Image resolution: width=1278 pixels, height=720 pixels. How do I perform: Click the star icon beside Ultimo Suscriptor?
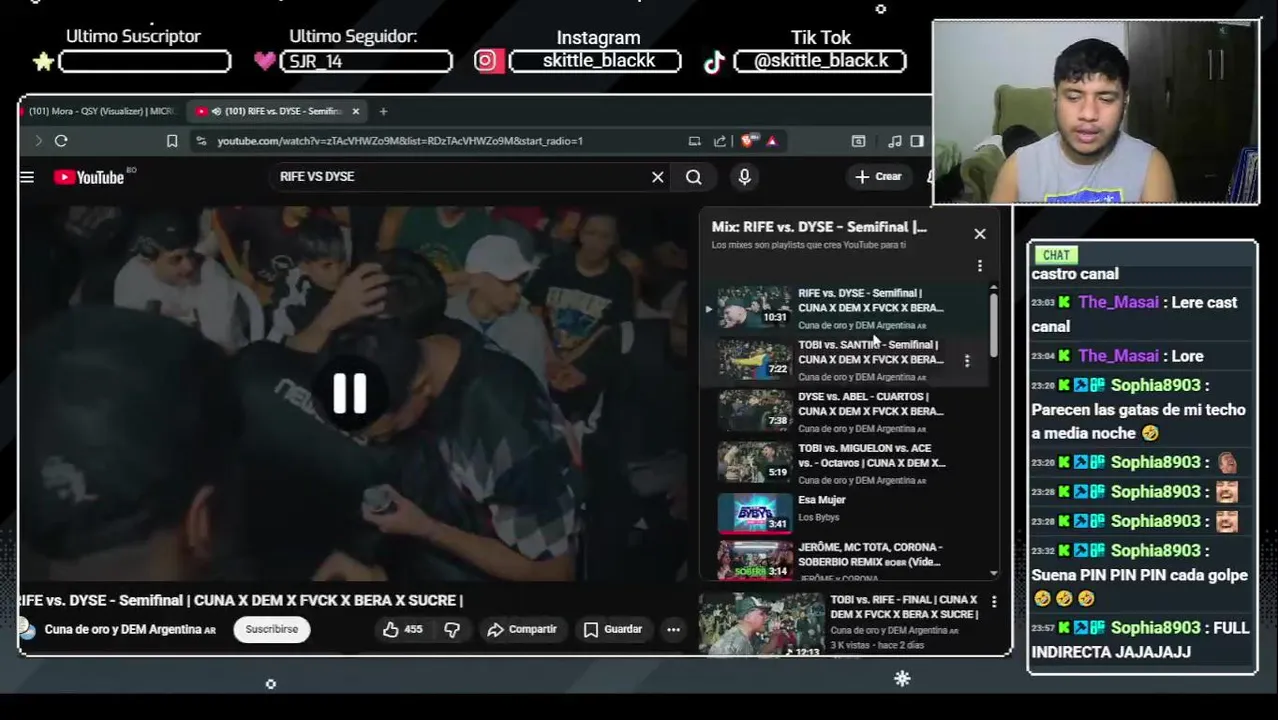(x=43, y=62)
